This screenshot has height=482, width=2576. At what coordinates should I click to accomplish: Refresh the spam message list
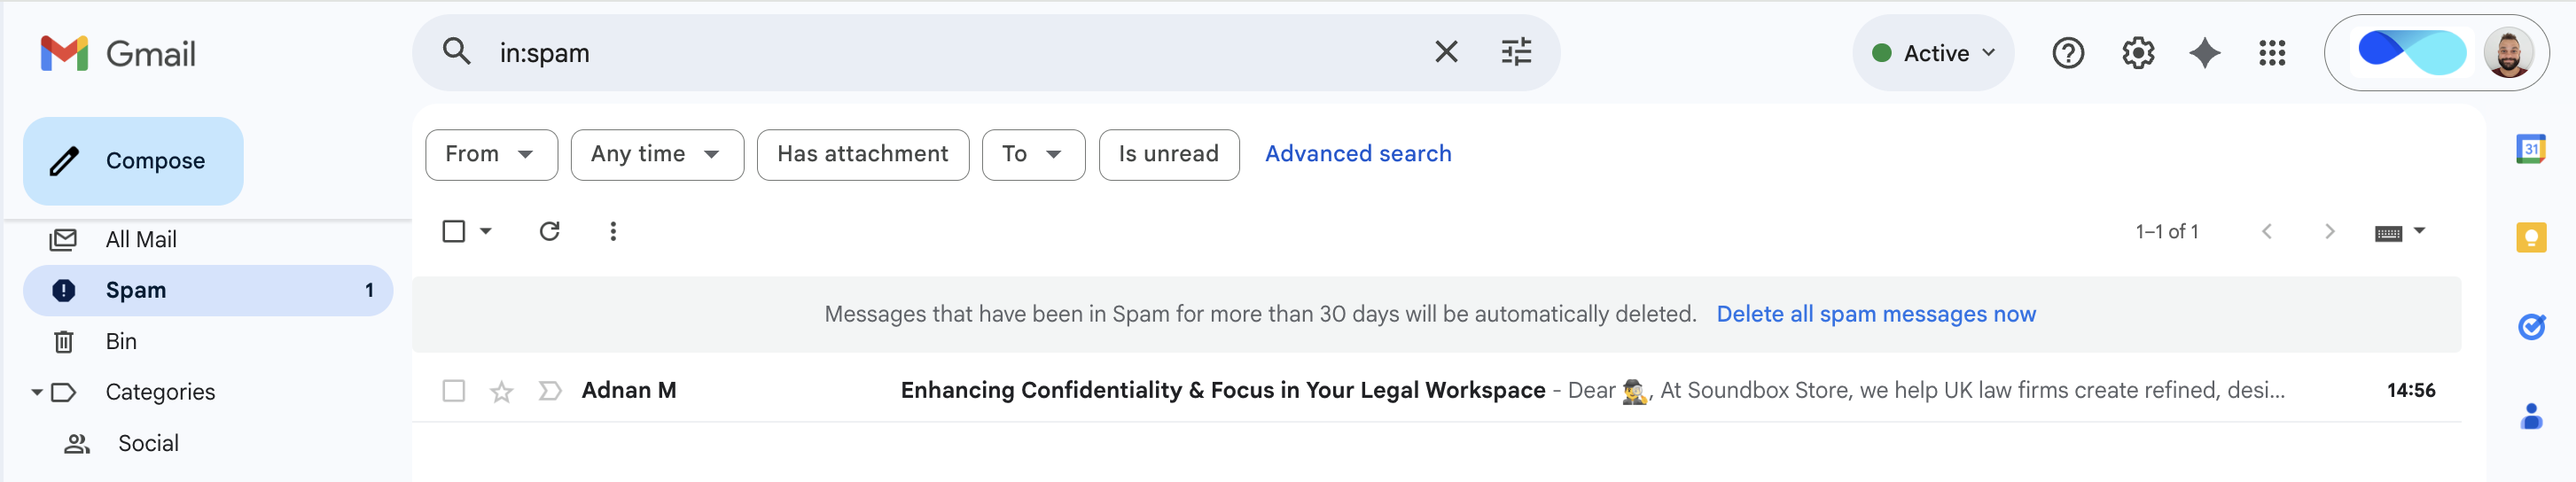pos(549,231)
